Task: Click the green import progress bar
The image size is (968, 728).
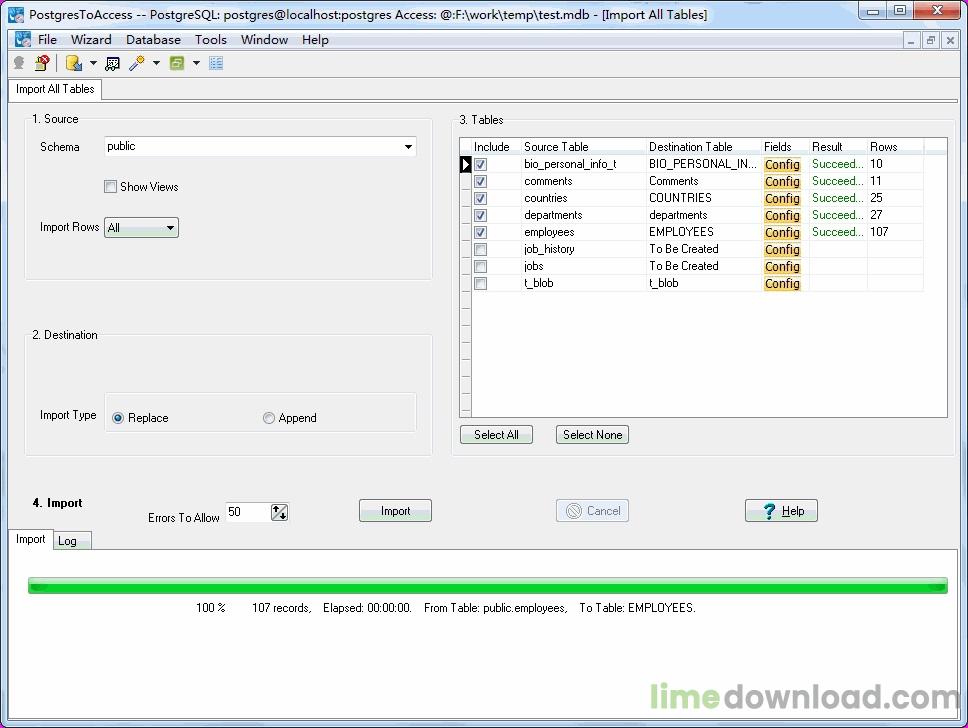Action: coord(487,586)
